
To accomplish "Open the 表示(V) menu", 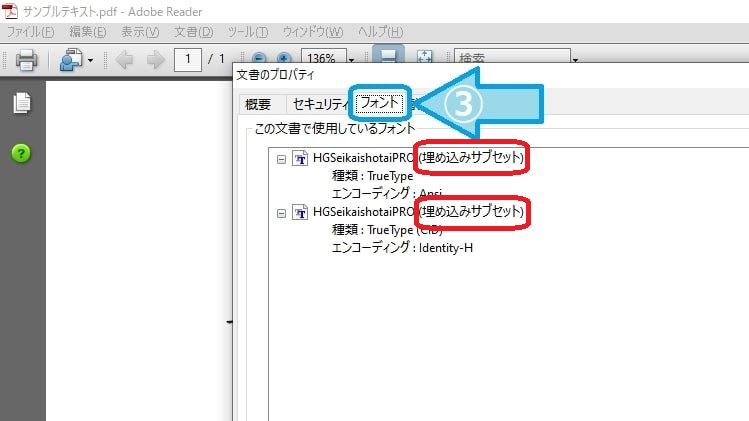I will tap(140, 32).
